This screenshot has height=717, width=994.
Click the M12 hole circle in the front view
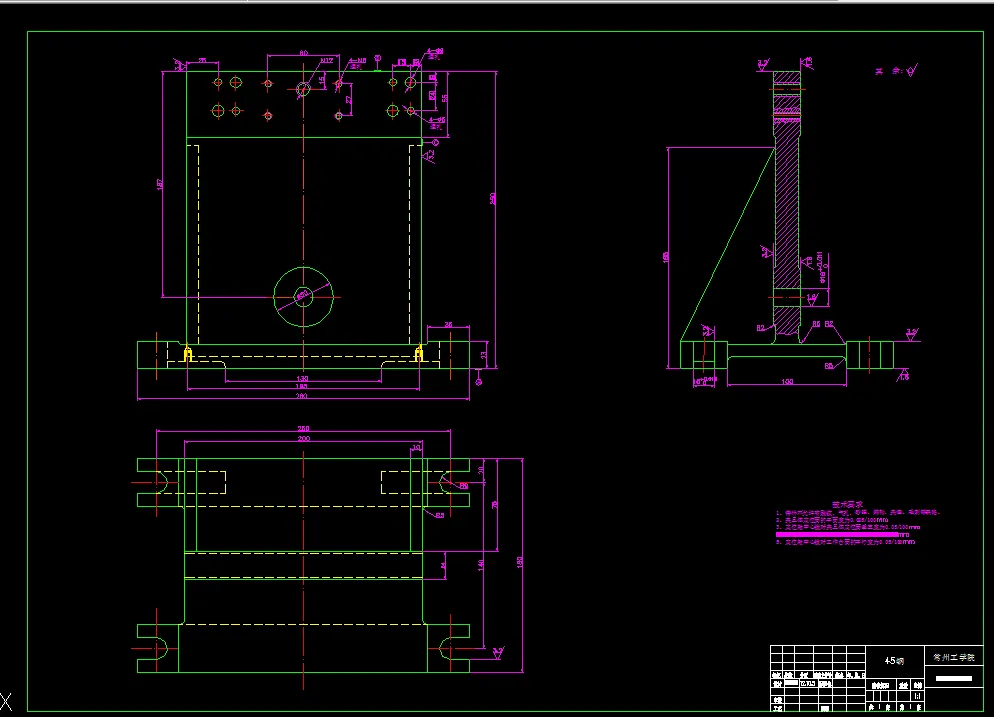[304, 89]
